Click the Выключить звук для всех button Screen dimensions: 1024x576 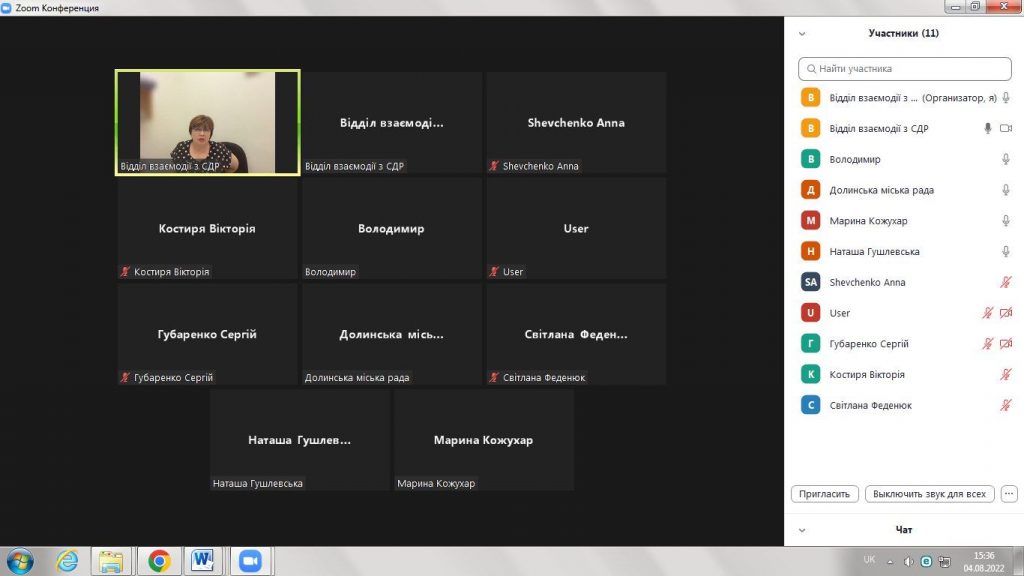[x=929, y=494]
